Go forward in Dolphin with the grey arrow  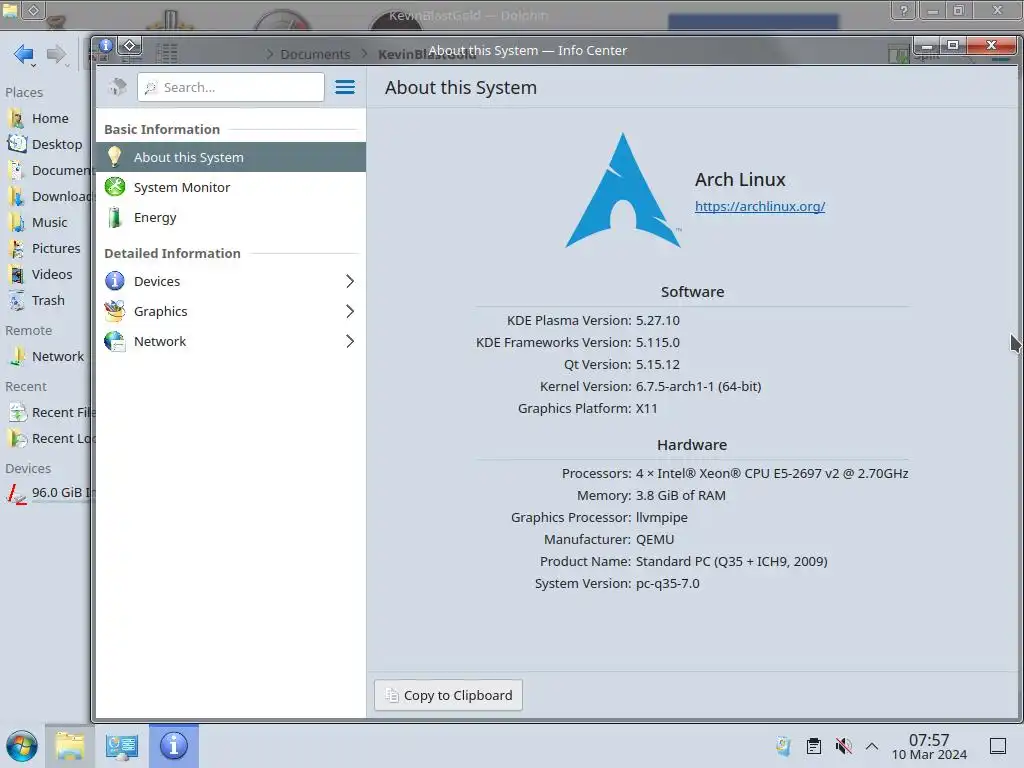57,54
